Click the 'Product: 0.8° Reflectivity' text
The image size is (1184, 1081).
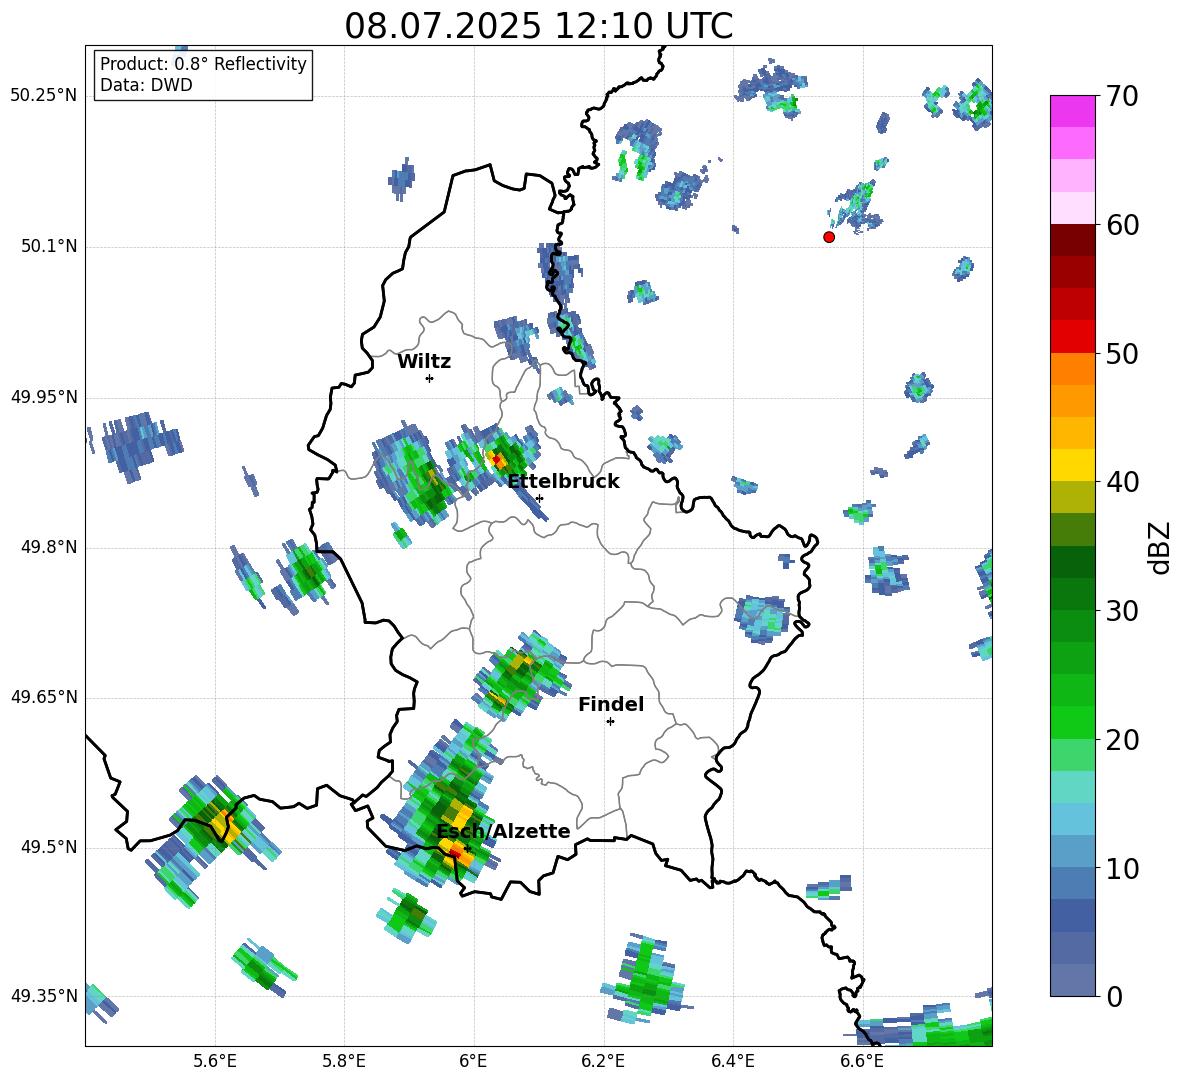pos(203,63)
